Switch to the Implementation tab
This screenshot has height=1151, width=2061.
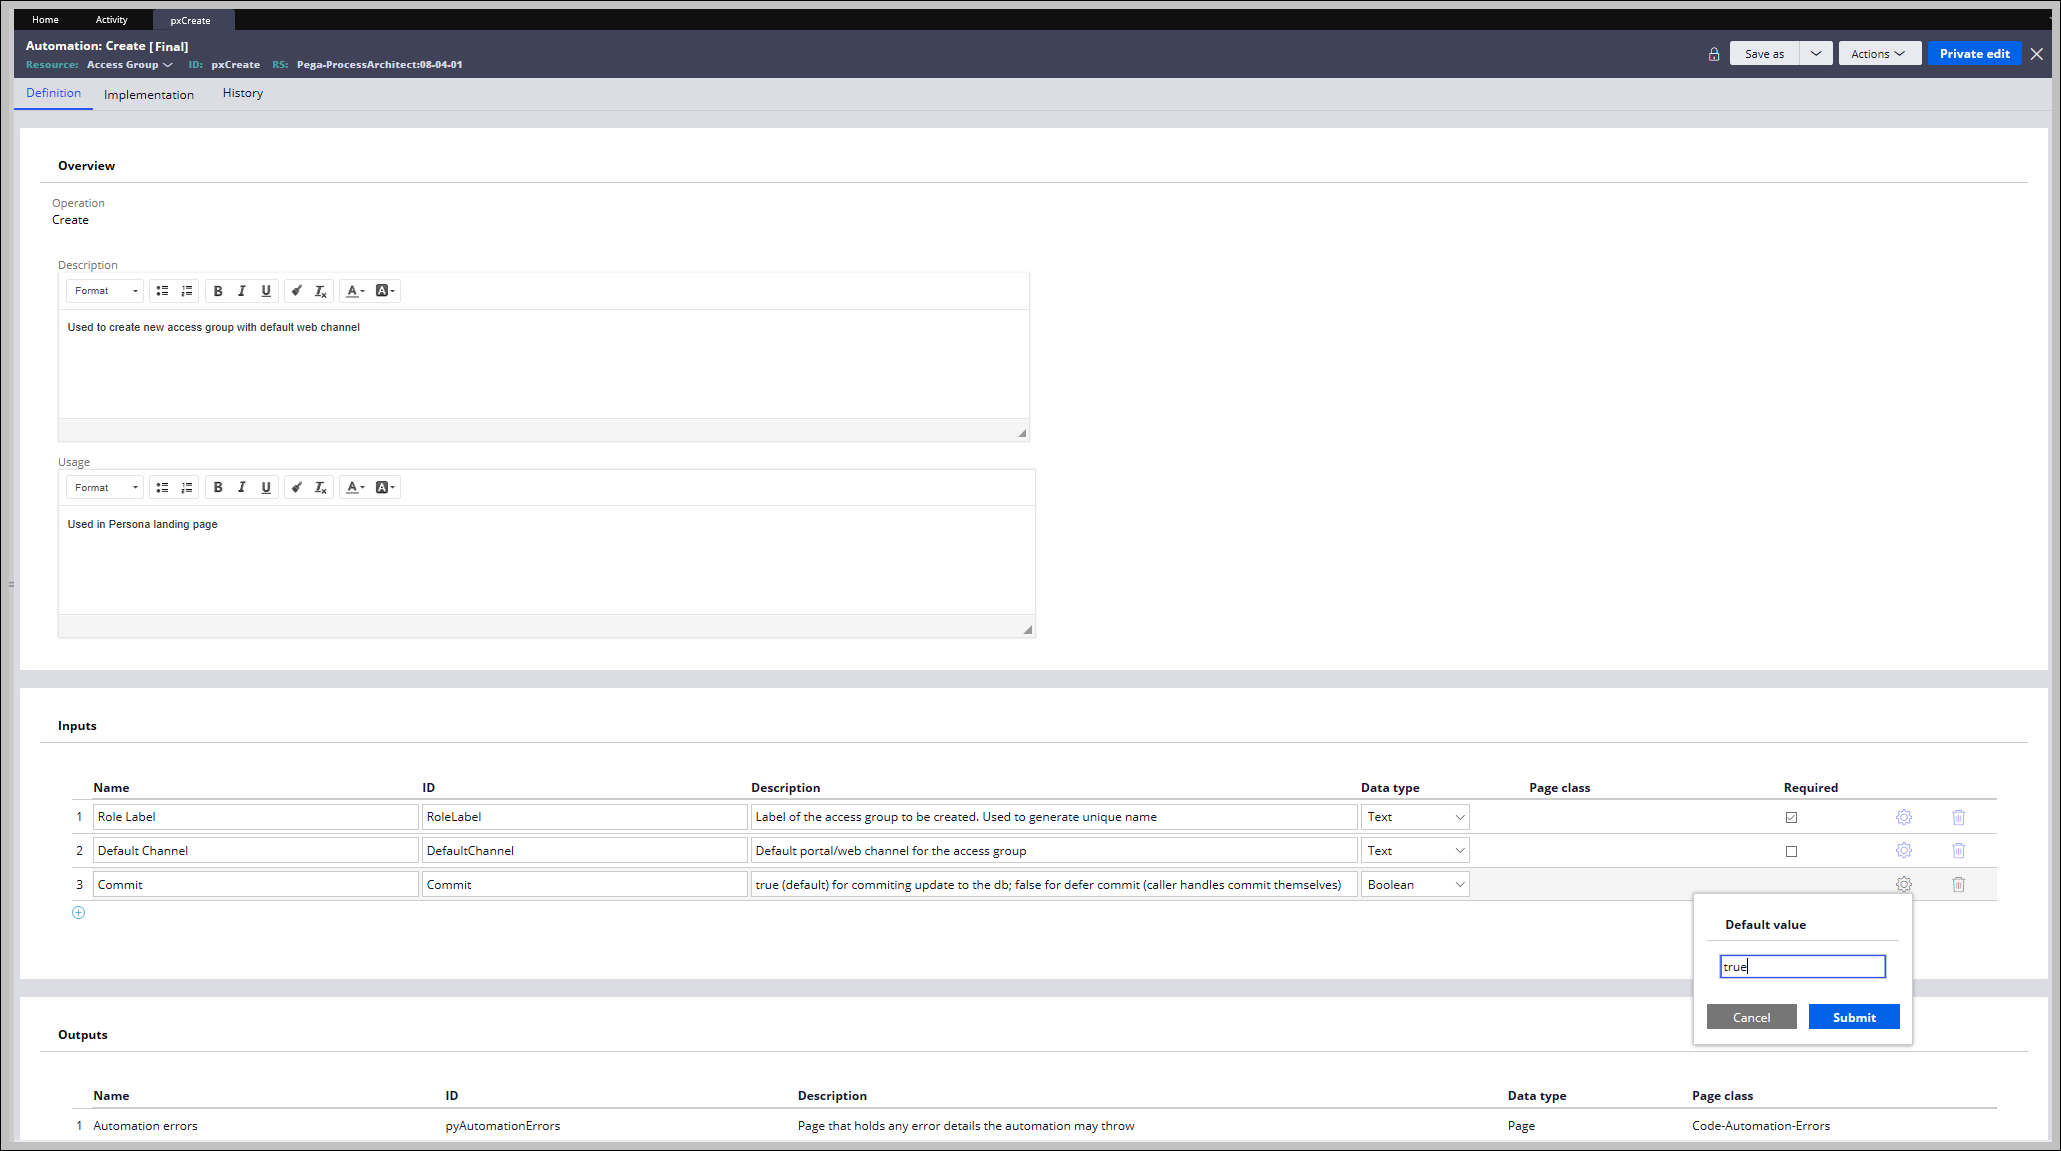[x=149, y=95]
